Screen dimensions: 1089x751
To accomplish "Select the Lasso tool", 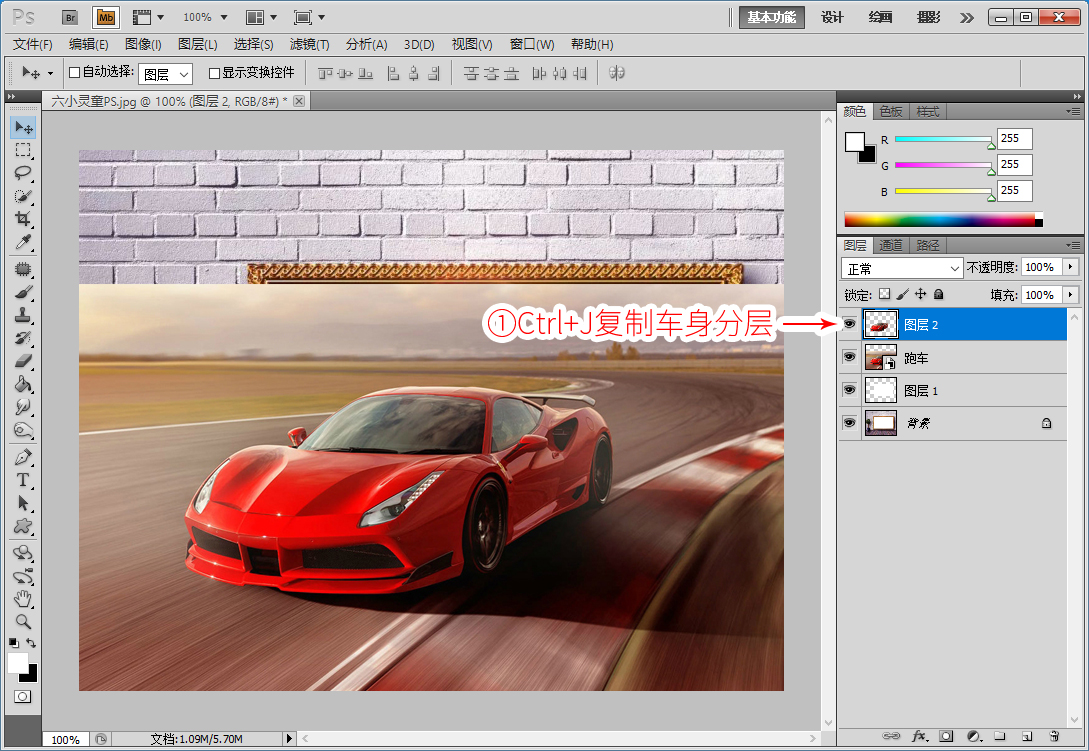I will pyautogui.click(x=24, y=173).
